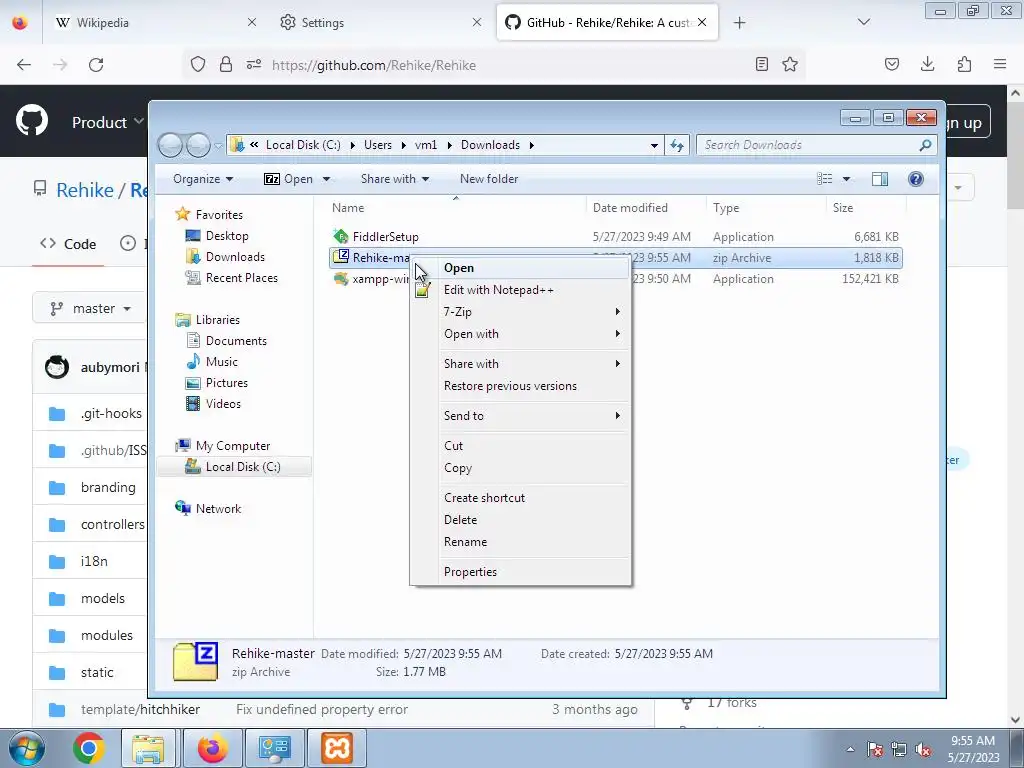The image size is (1024, 768).
Task: Click the GitHub logo icon
Action: (31, 121)
